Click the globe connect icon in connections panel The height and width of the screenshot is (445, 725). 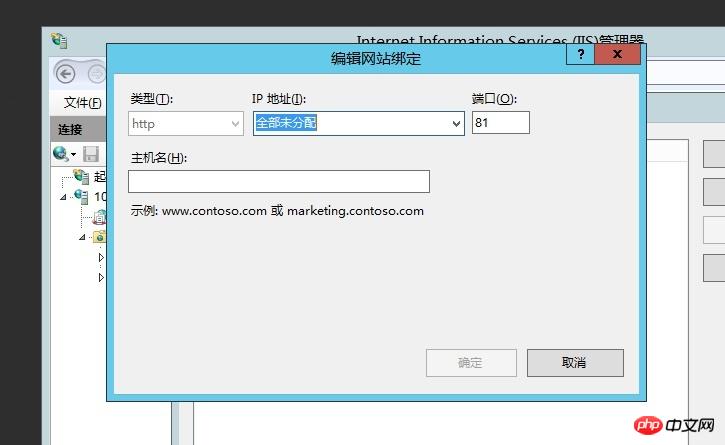[x=61, y=154]
